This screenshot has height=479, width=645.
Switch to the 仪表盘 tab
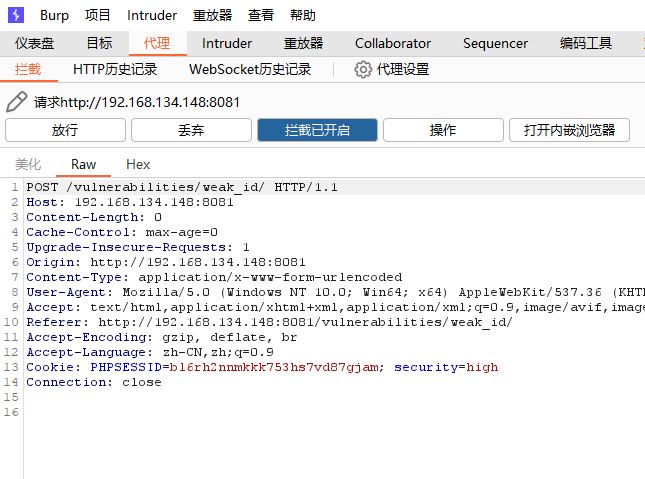tap(35, 43)
